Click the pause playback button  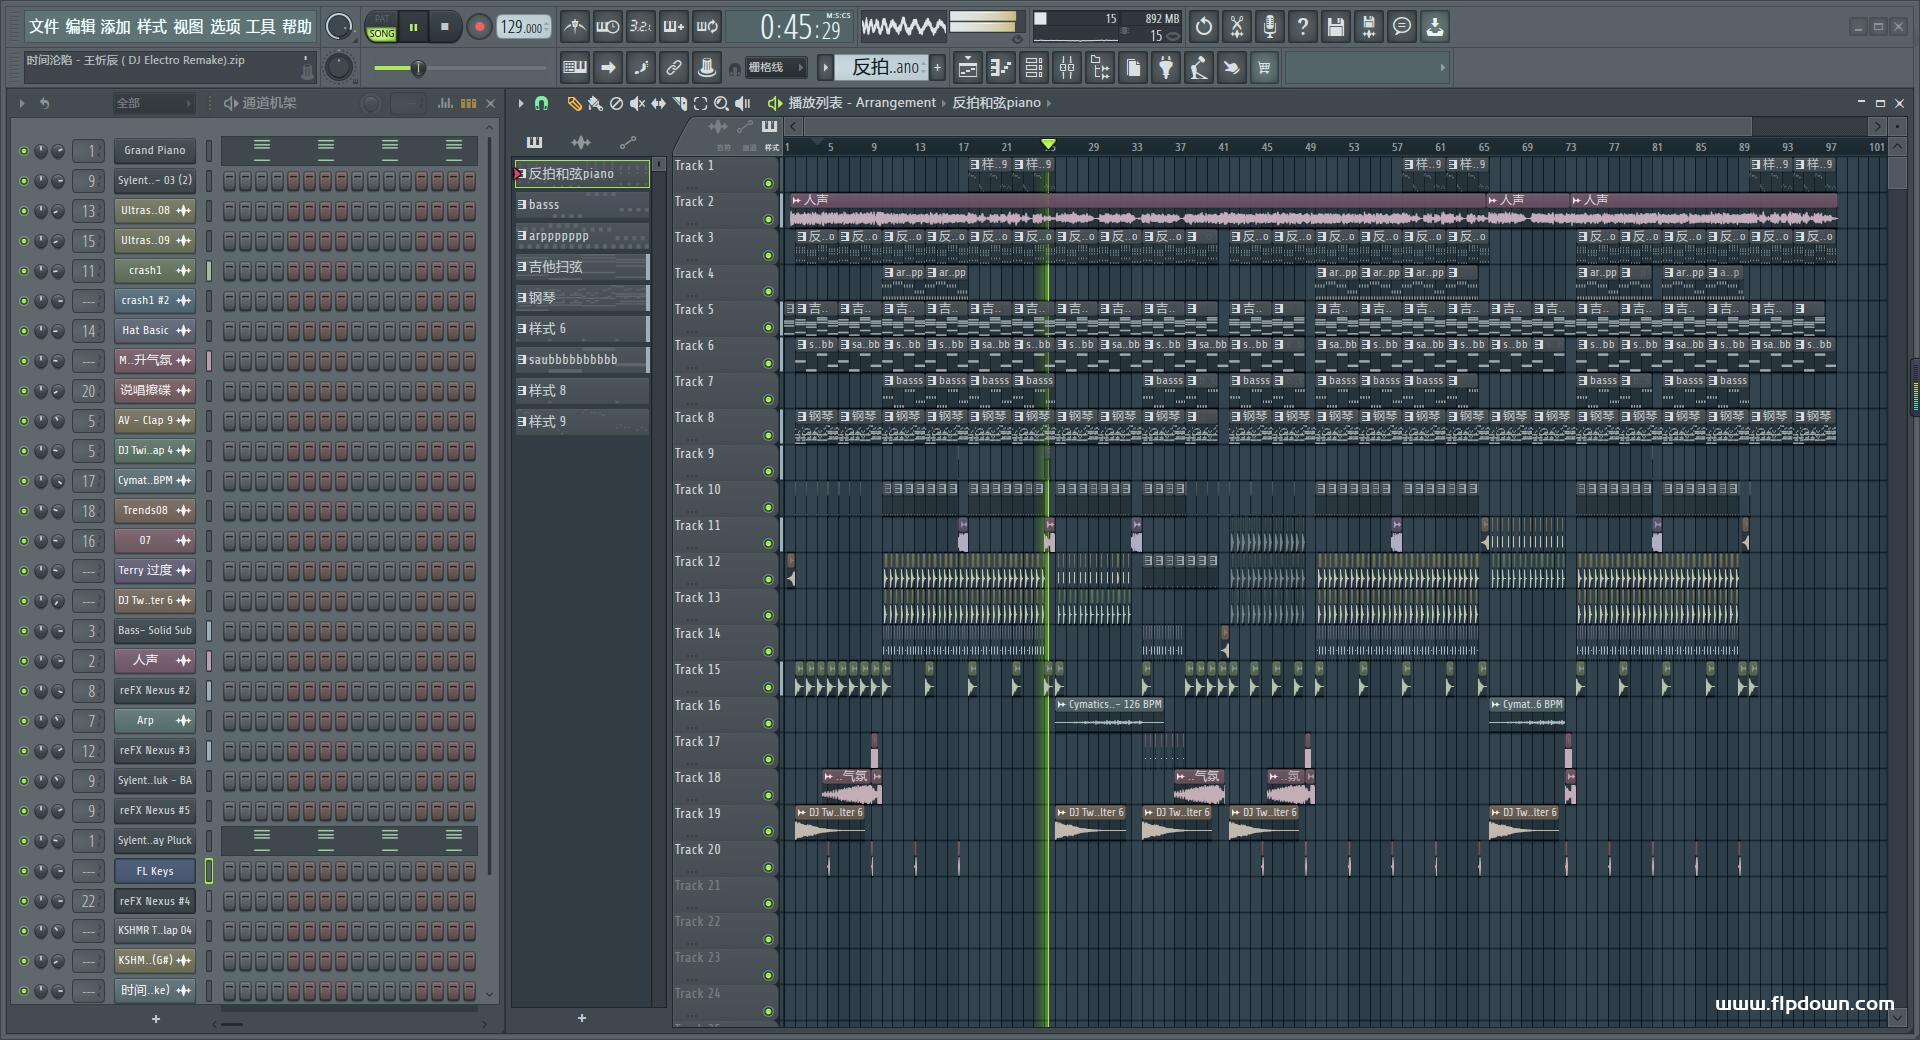[413, 27]
